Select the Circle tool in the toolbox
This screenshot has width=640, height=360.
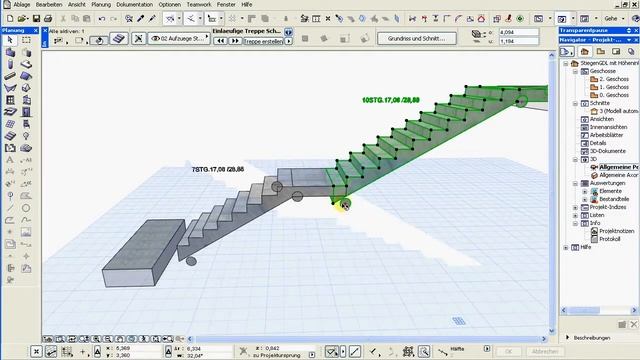coord(26,208)
